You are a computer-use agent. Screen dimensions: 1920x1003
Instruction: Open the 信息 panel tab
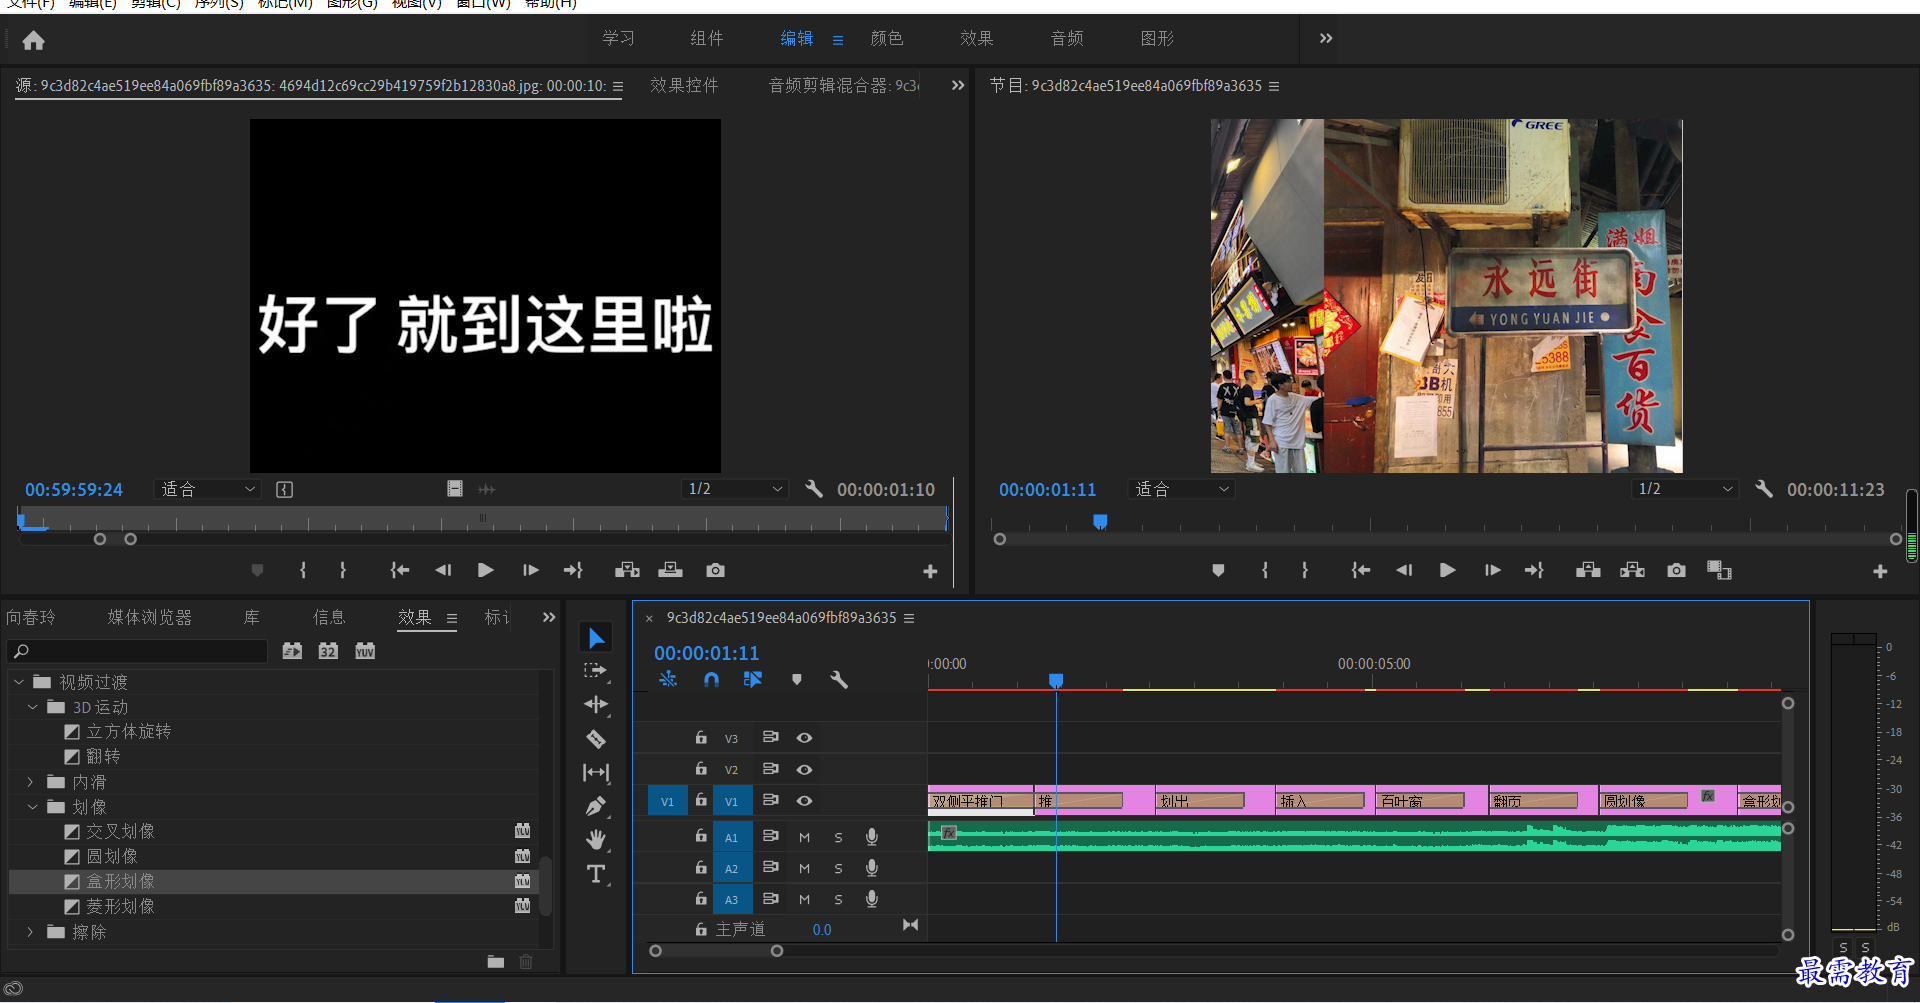pyautogui.click(x=329, y=617)
